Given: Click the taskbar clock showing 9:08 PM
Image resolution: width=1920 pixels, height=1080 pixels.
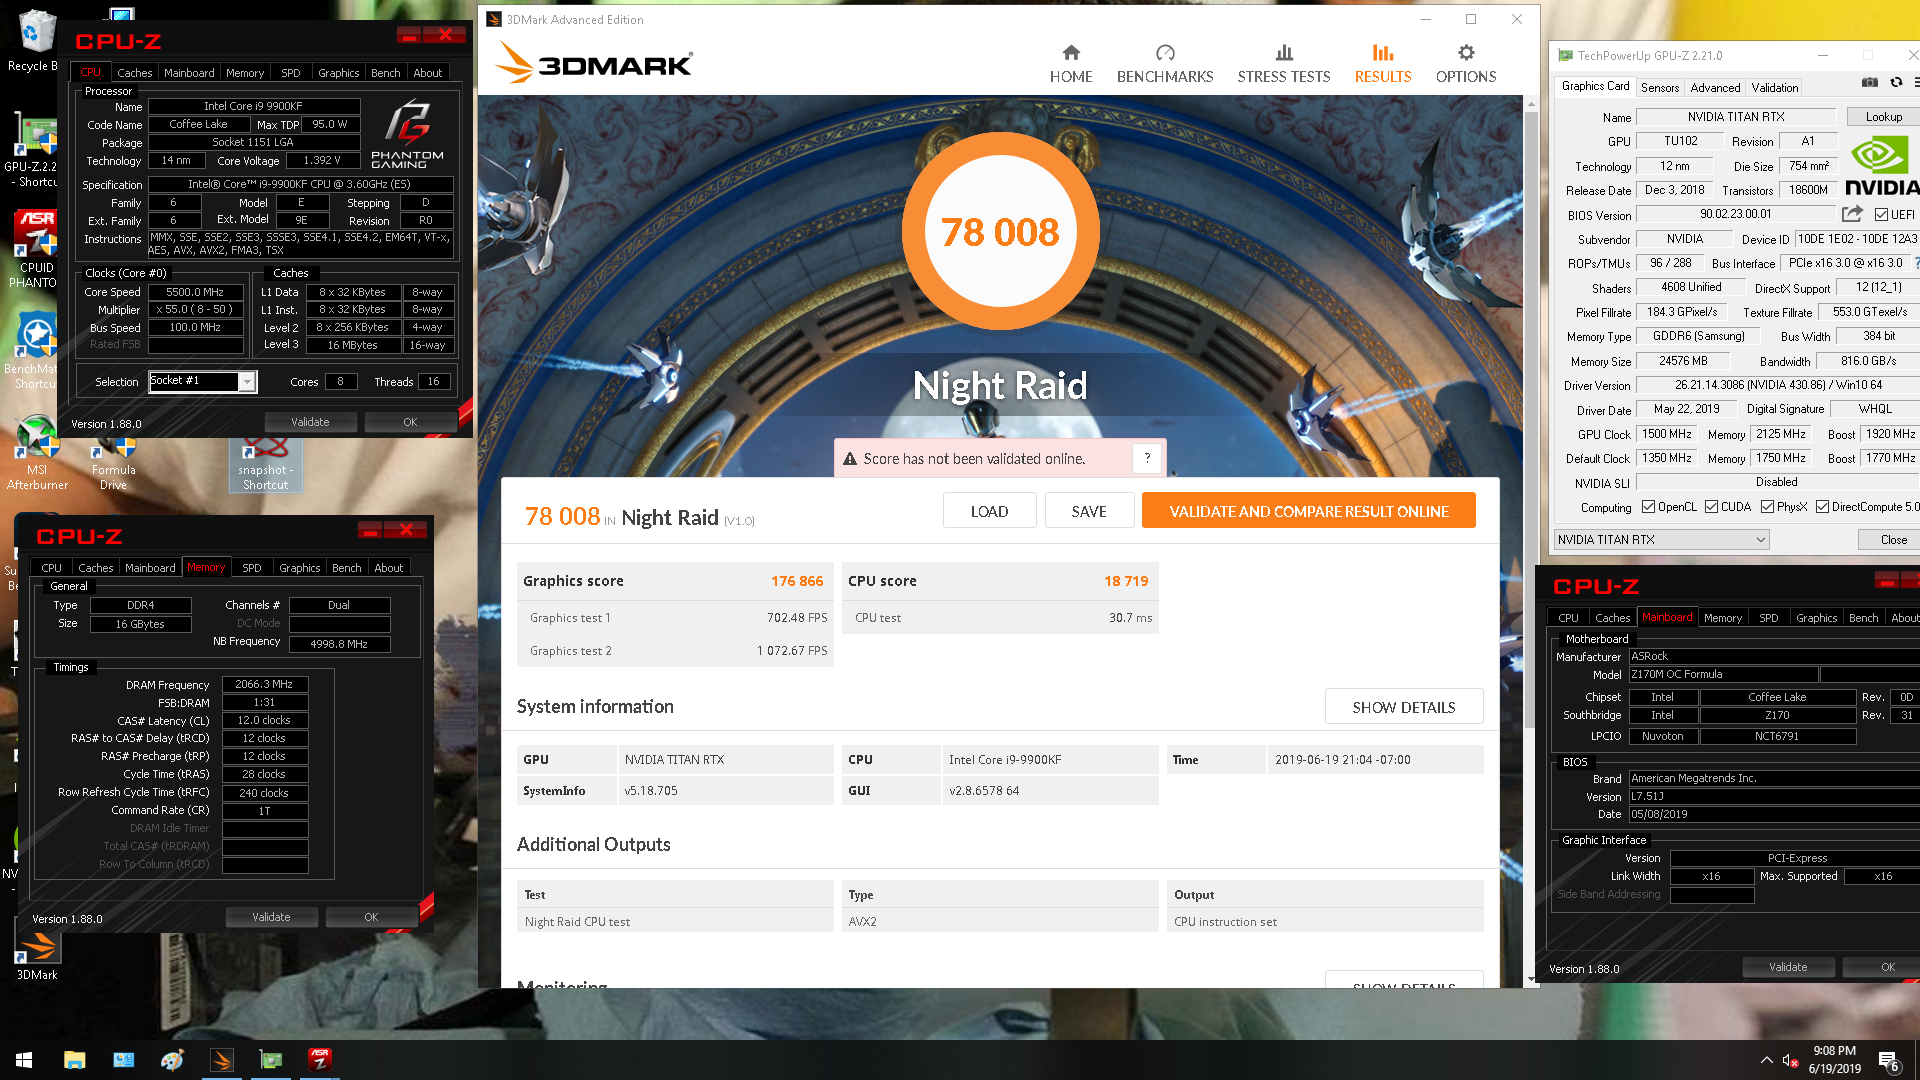Looking at the screenshot, I should click(1834, 1060).
